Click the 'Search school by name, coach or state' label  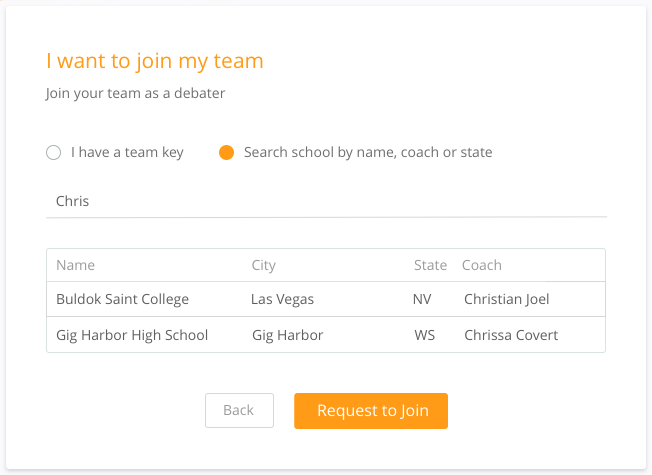click(x=368, y=152)
